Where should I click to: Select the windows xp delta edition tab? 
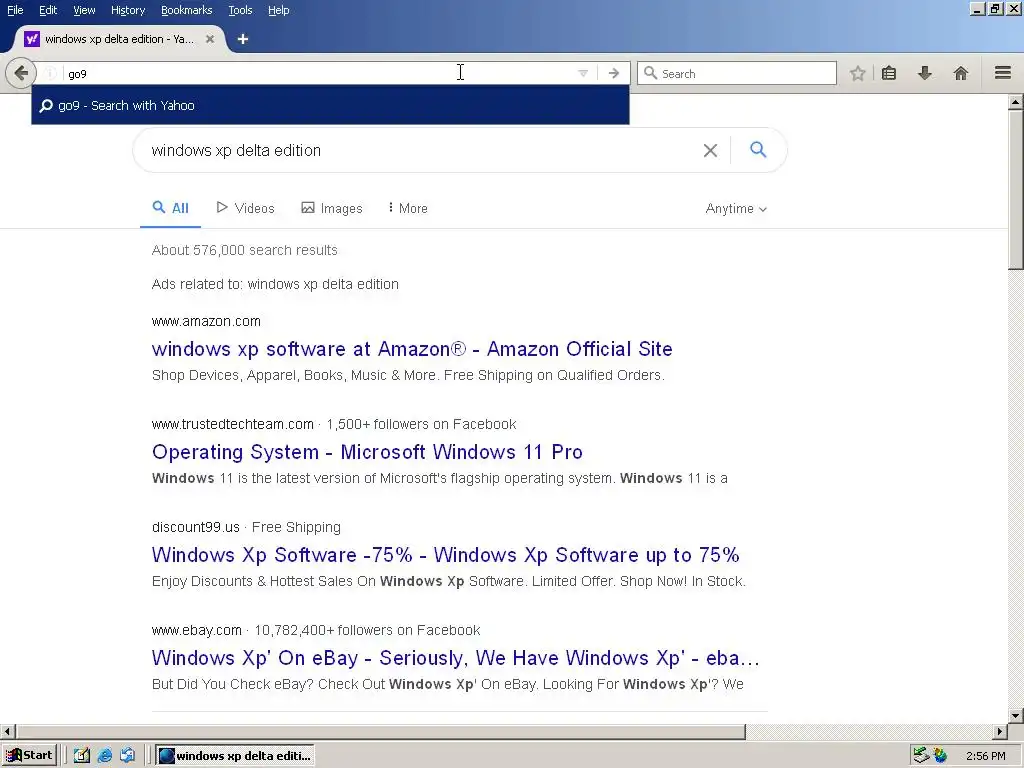(119, 39)
